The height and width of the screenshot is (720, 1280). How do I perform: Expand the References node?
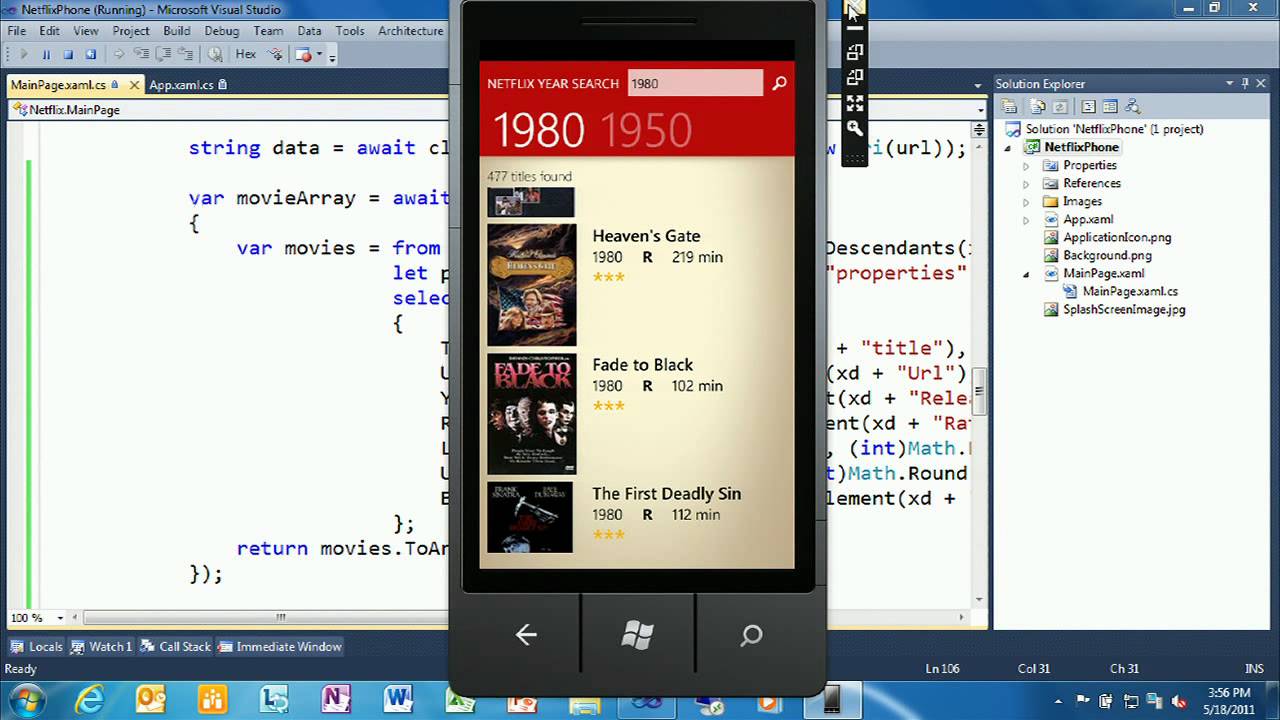[1025, 183]
